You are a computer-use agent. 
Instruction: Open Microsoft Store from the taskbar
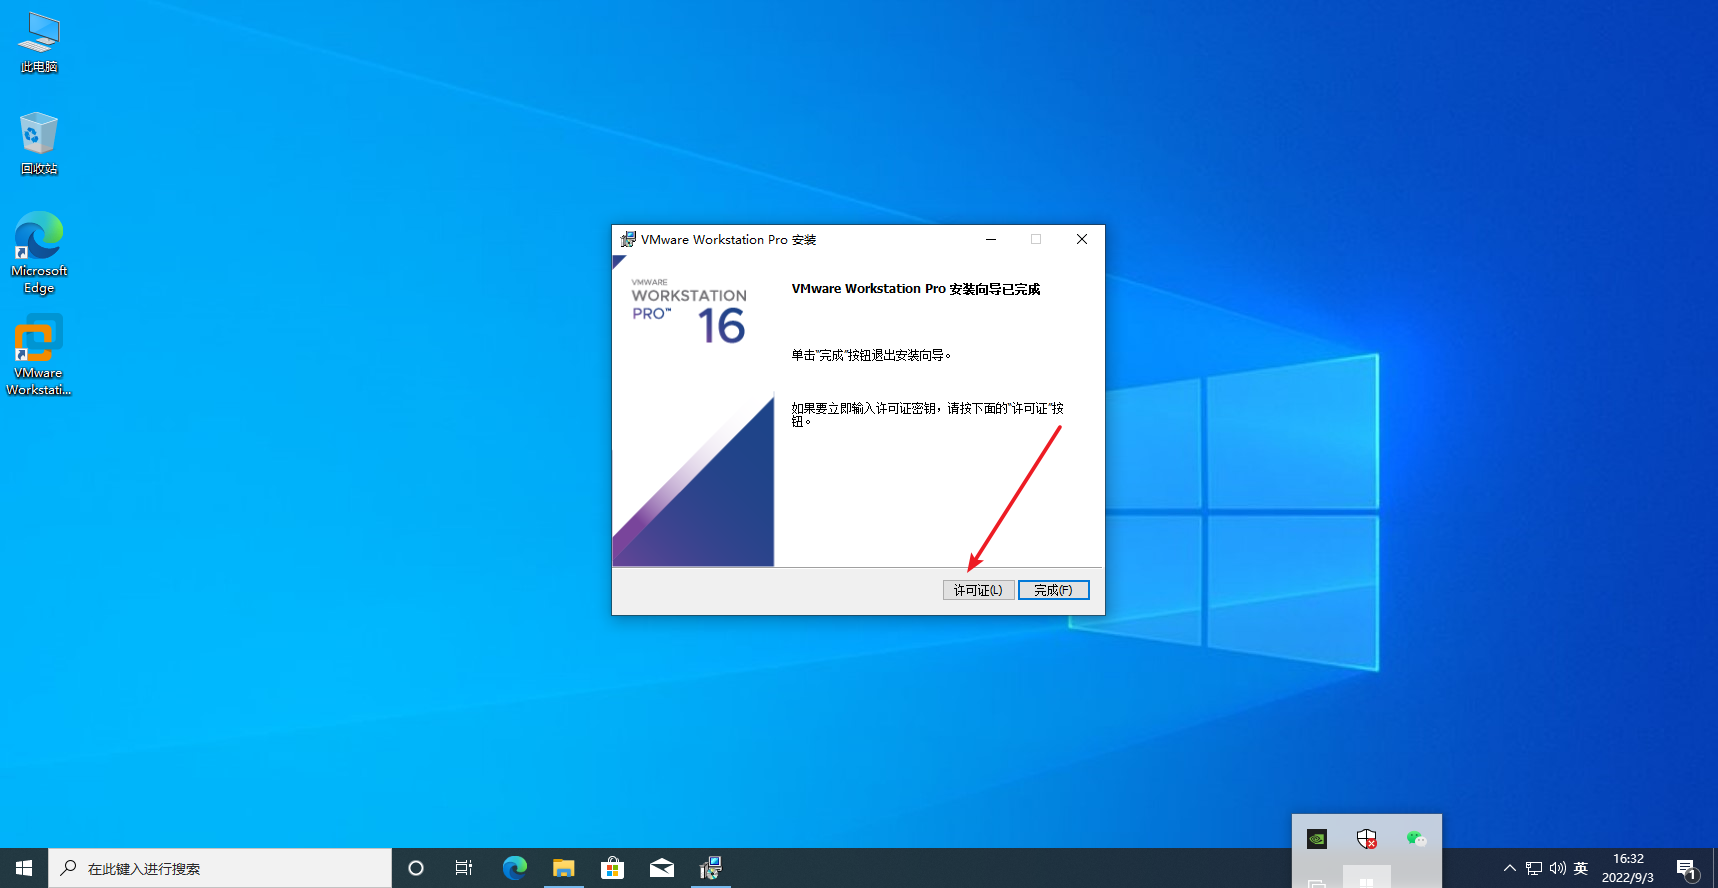(613, 868)
